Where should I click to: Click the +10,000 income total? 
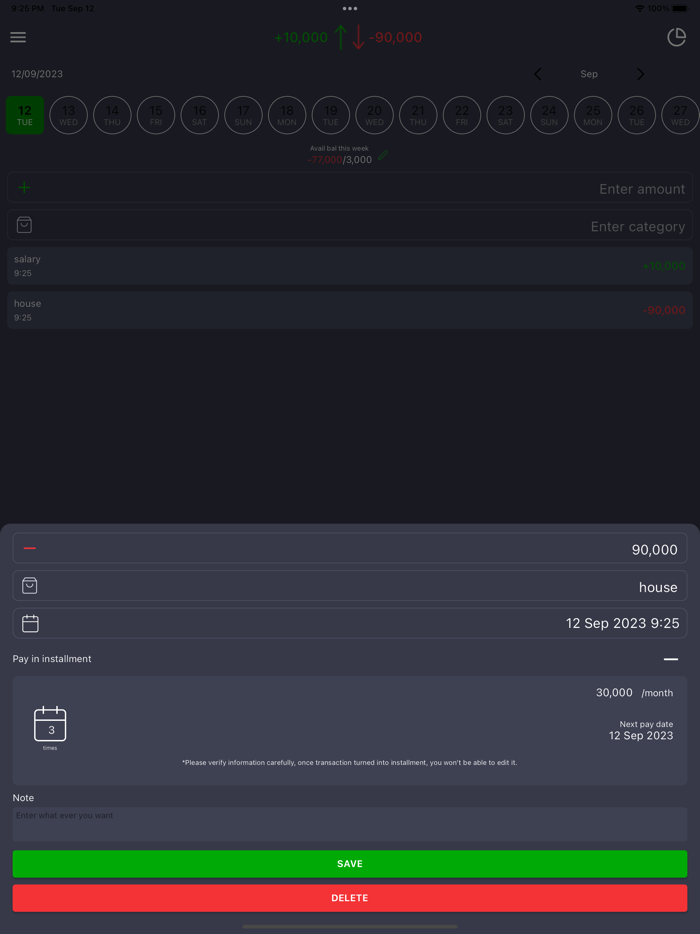pos(301,38)
